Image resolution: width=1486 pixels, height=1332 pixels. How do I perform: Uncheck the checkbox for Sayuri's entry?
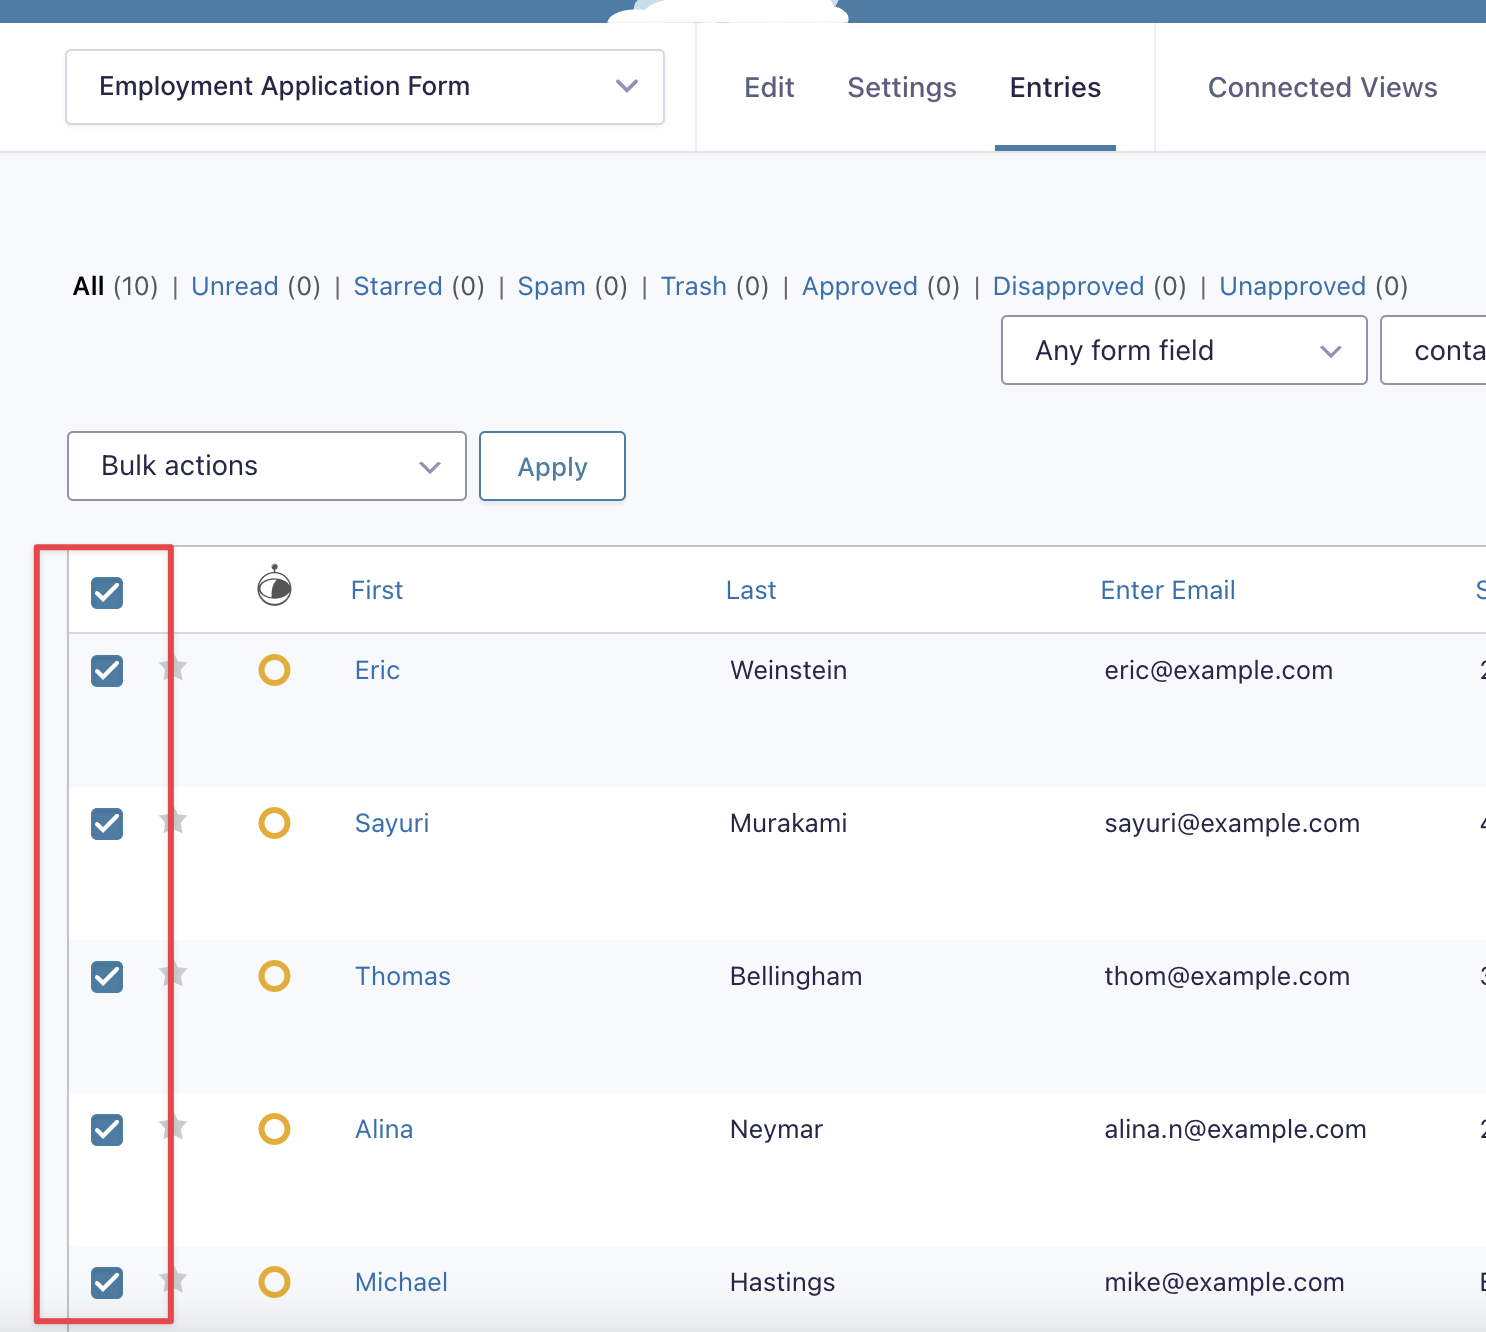tap(107, 824)
